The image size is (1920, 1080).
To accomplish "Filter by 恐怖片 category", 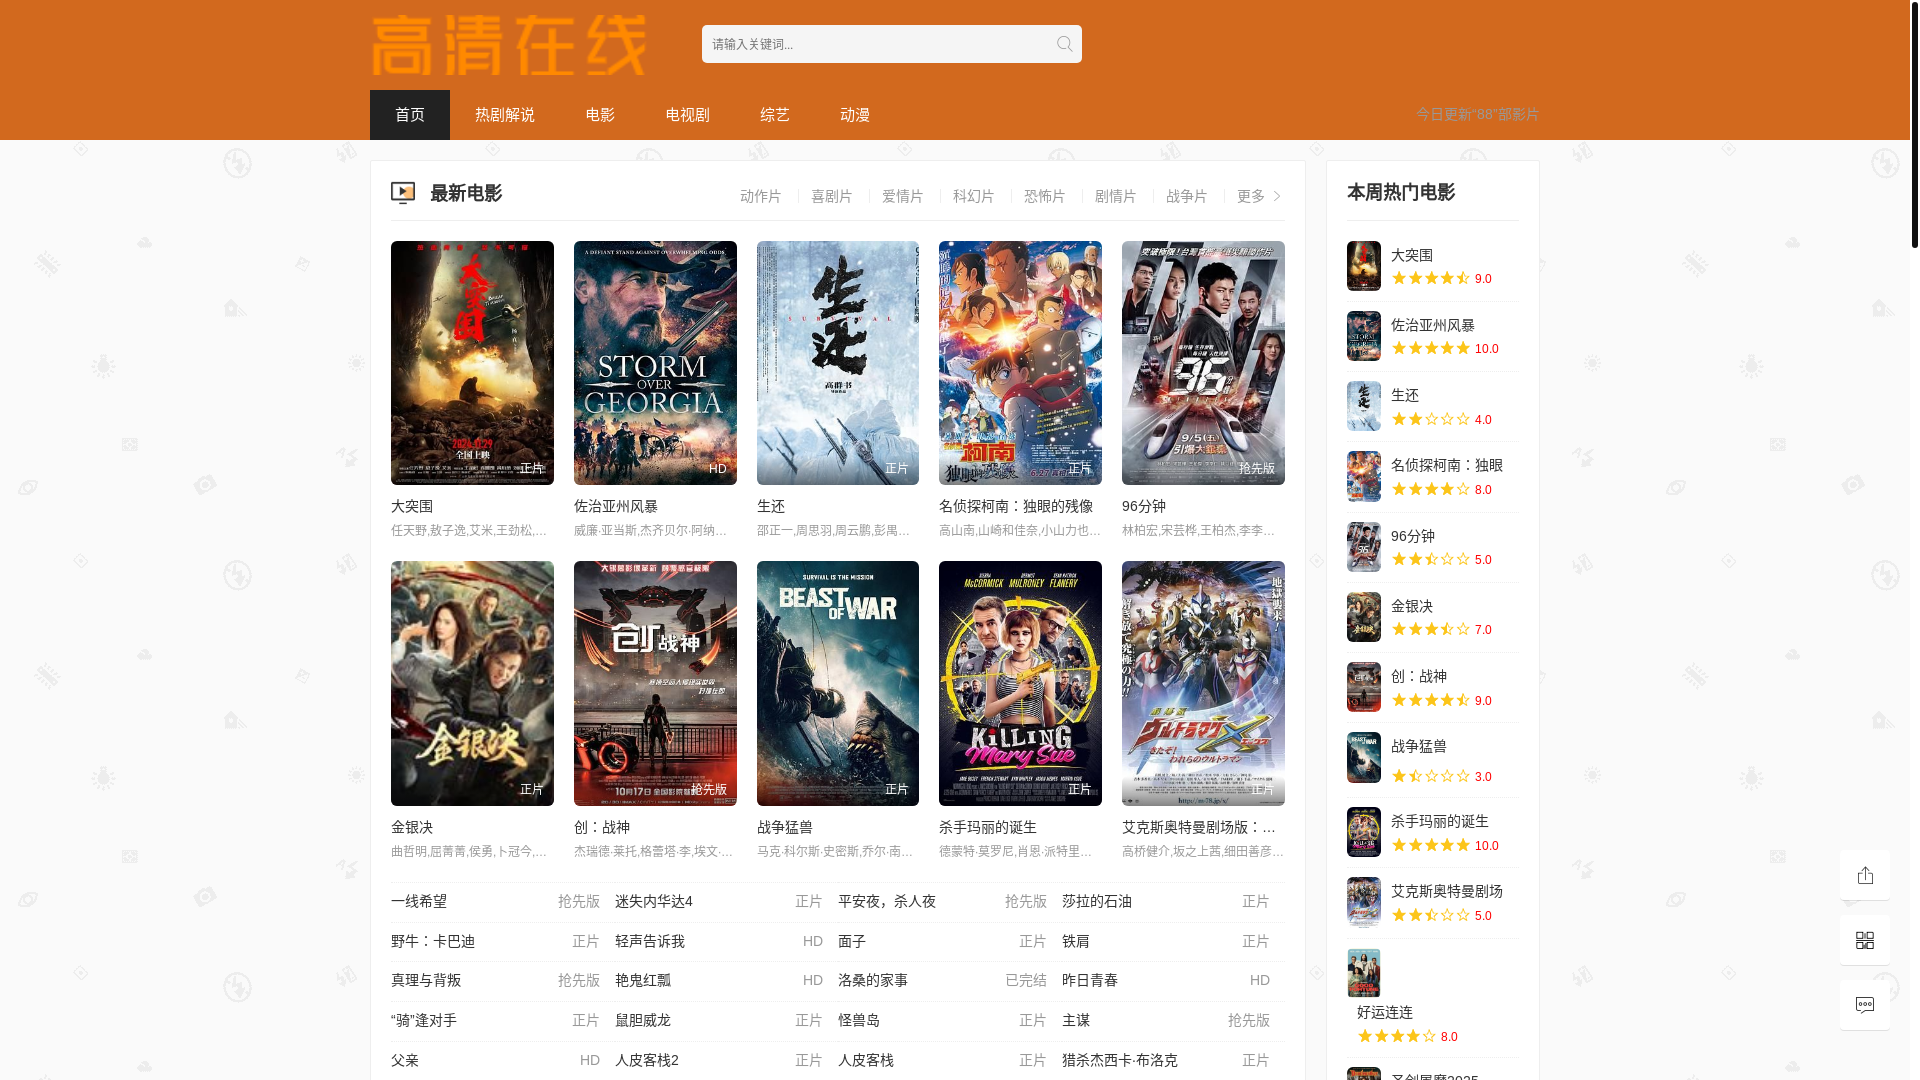I will [1044, 196].
